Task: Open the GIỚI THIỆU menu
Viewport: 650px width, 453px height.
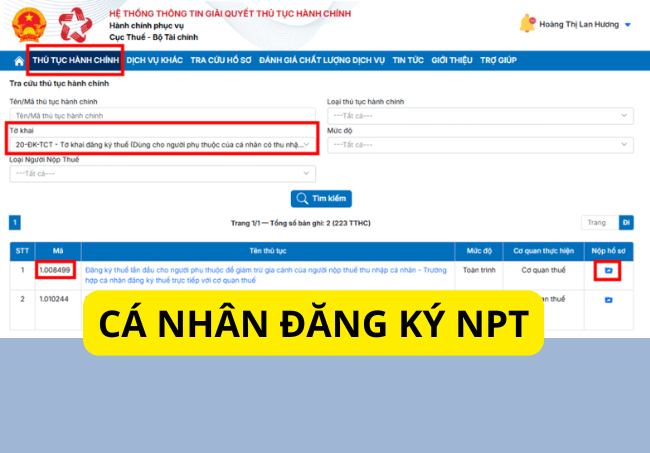Action: tap(452, 60)
